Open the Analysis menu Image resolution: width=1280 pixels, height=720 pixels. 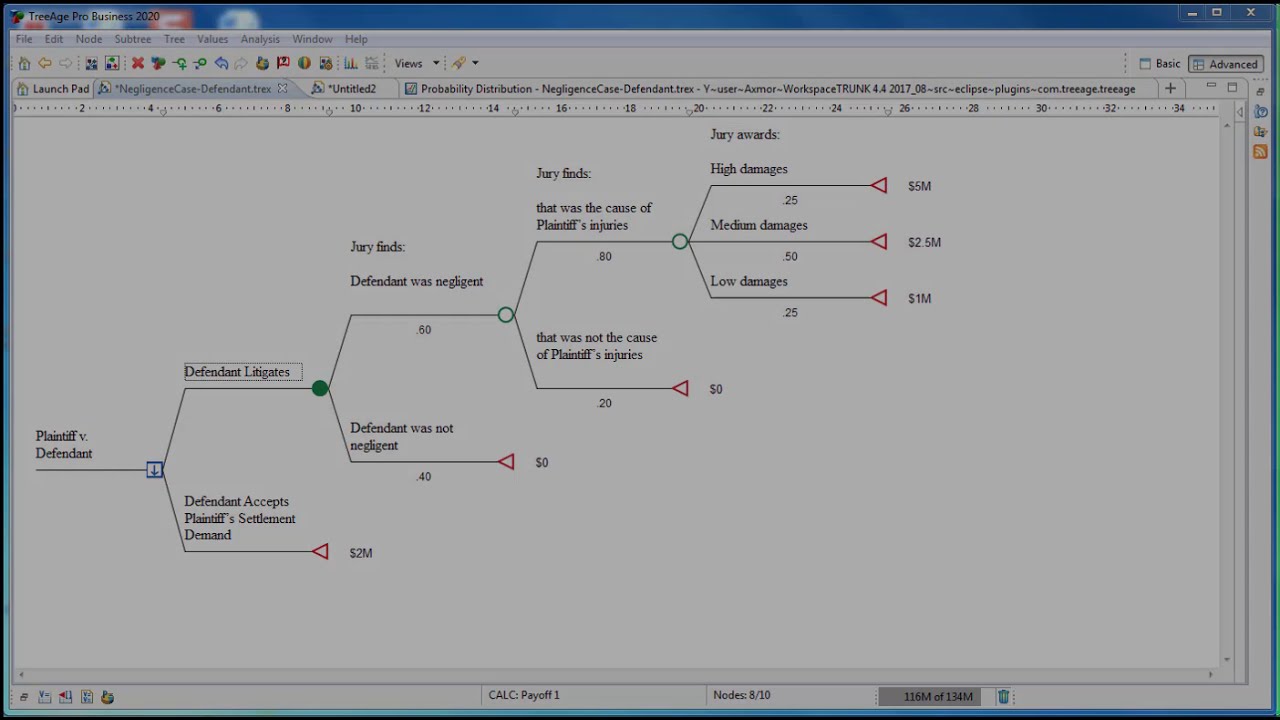(x=260, y=39)
